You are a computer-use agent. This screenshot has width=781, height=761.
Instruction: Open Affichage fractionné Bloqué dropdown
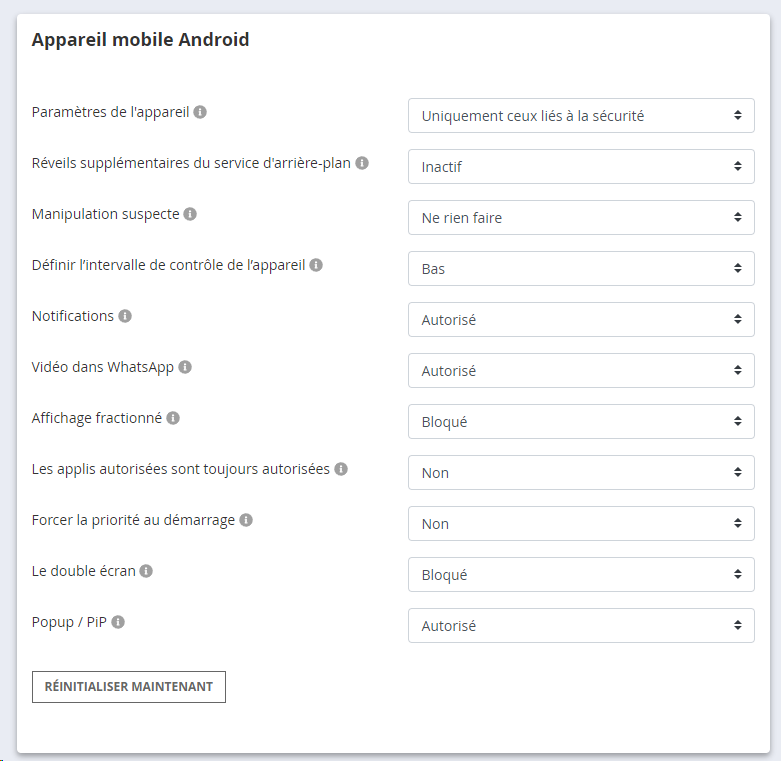tap(581, 421)
